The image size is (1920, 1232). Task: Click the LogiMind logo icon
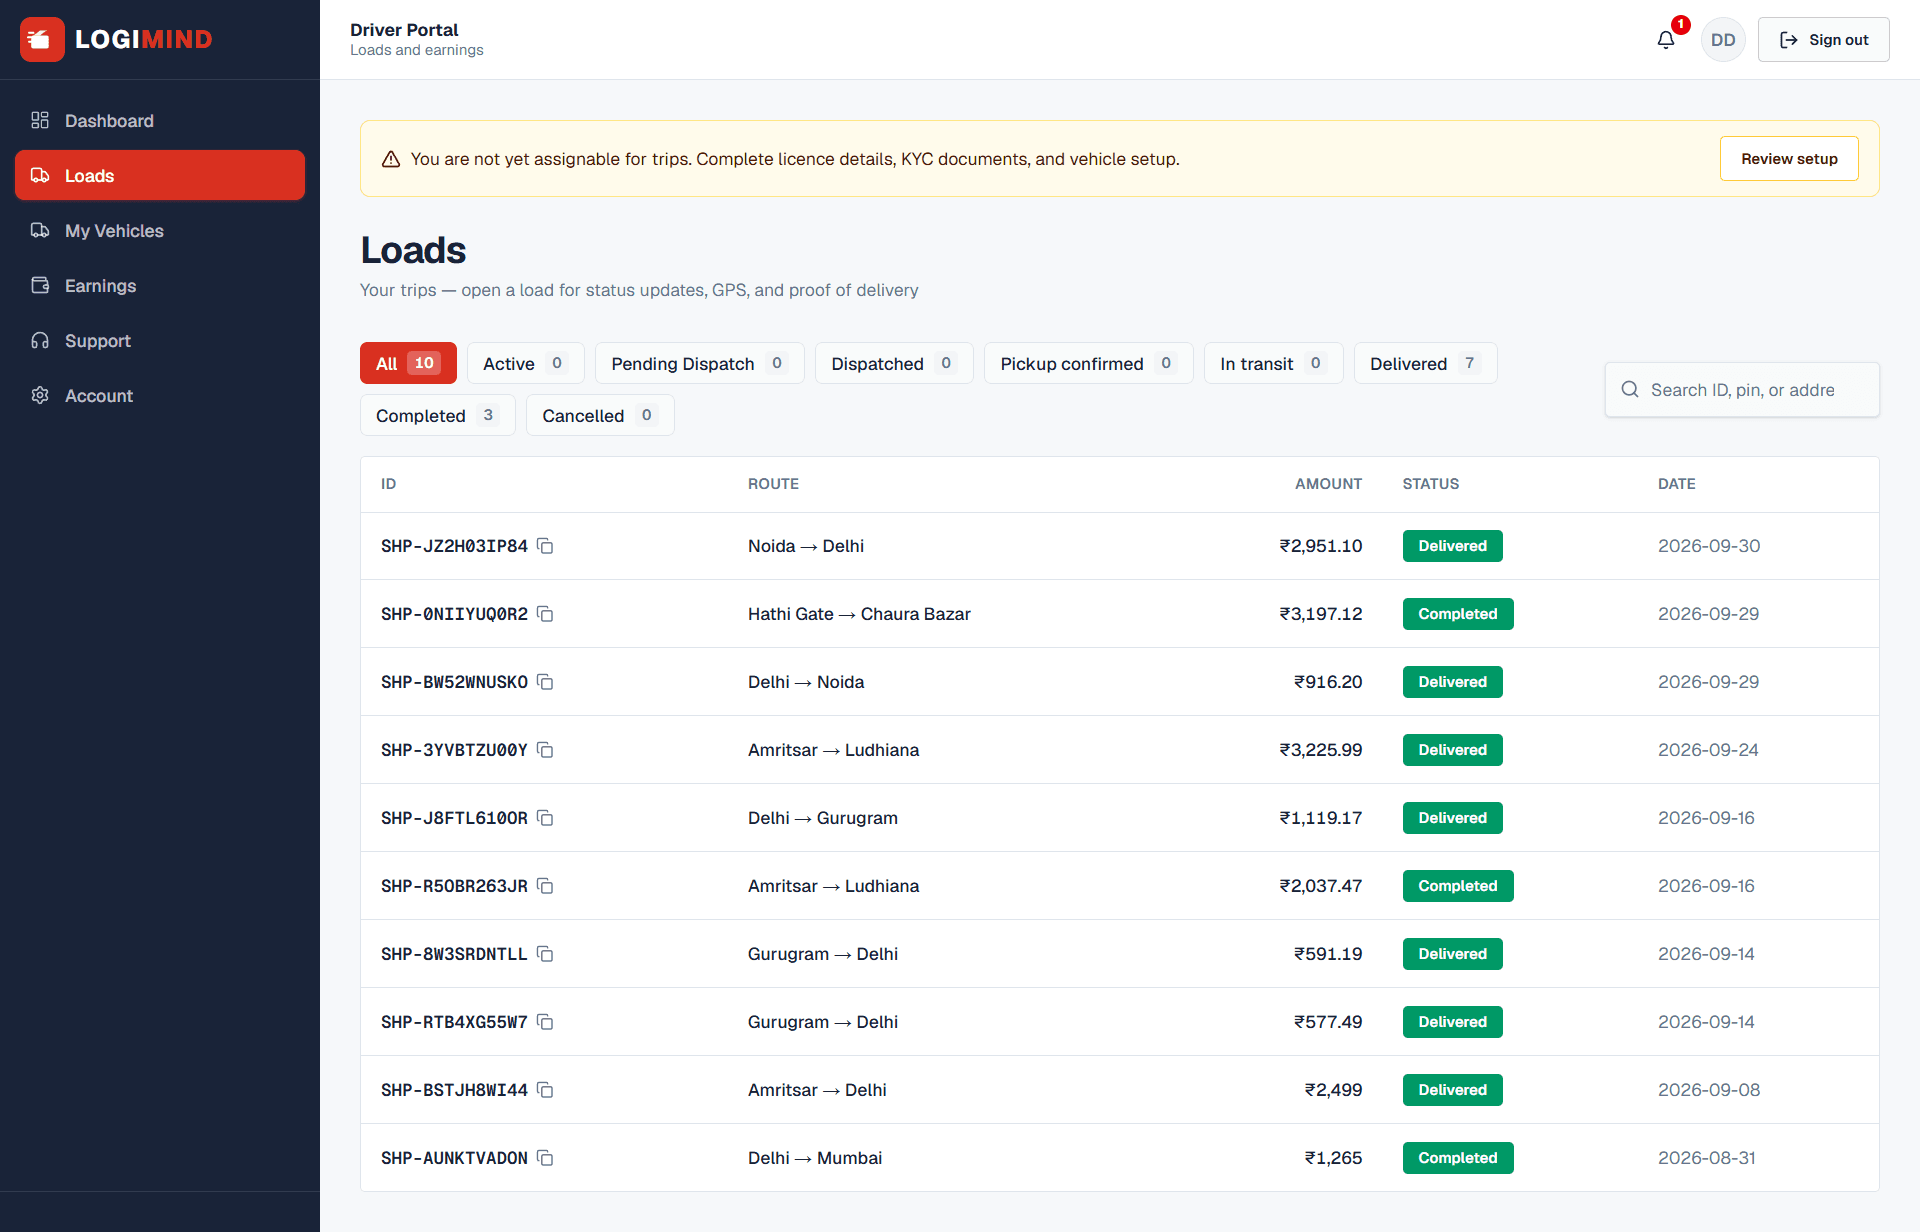pos(42,39)
